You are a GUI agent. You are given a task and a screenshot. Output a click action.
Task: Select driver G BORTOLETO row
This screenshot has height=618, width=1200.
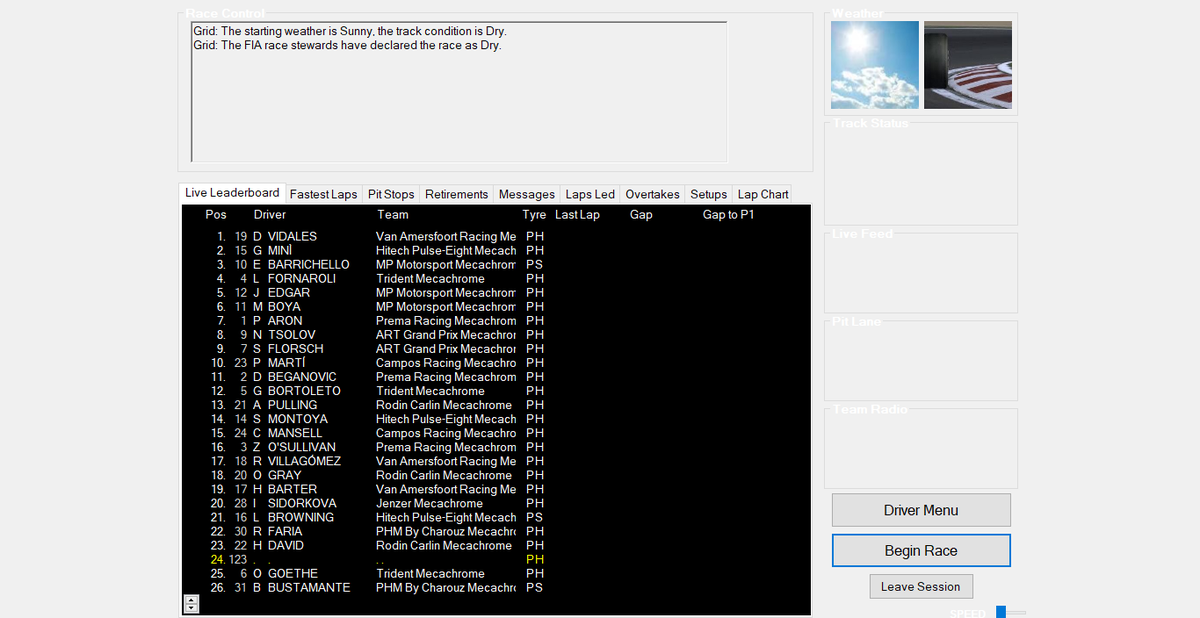[x=496, y=390]
